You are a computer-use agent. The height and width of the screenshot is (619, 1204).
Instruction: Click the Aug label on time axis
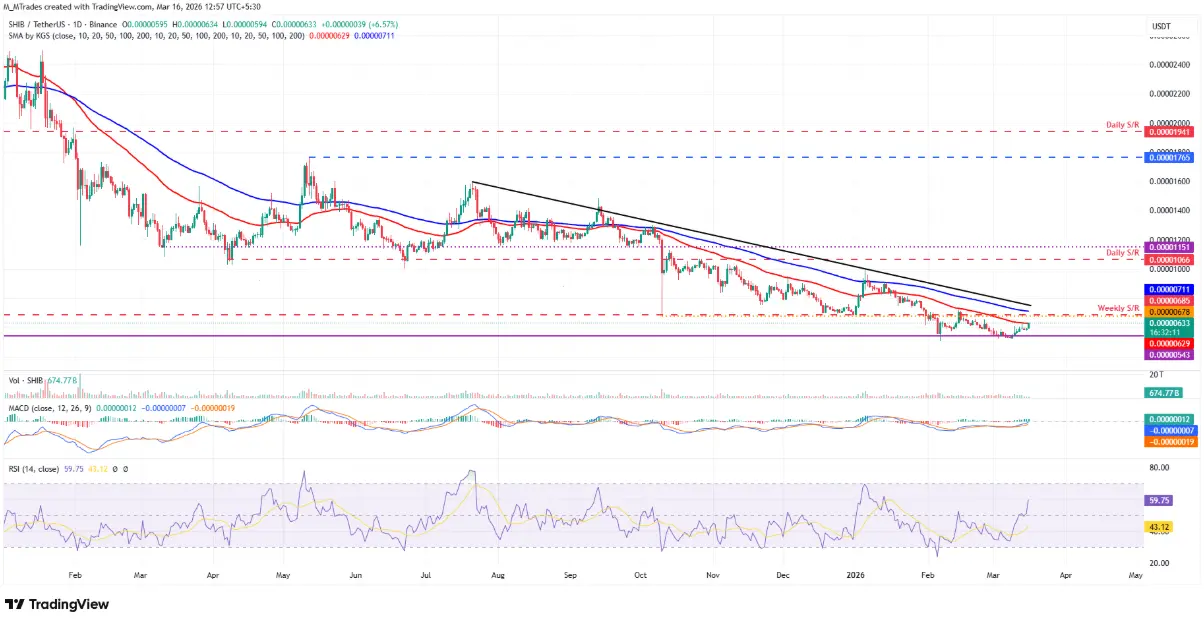[497, 577]
